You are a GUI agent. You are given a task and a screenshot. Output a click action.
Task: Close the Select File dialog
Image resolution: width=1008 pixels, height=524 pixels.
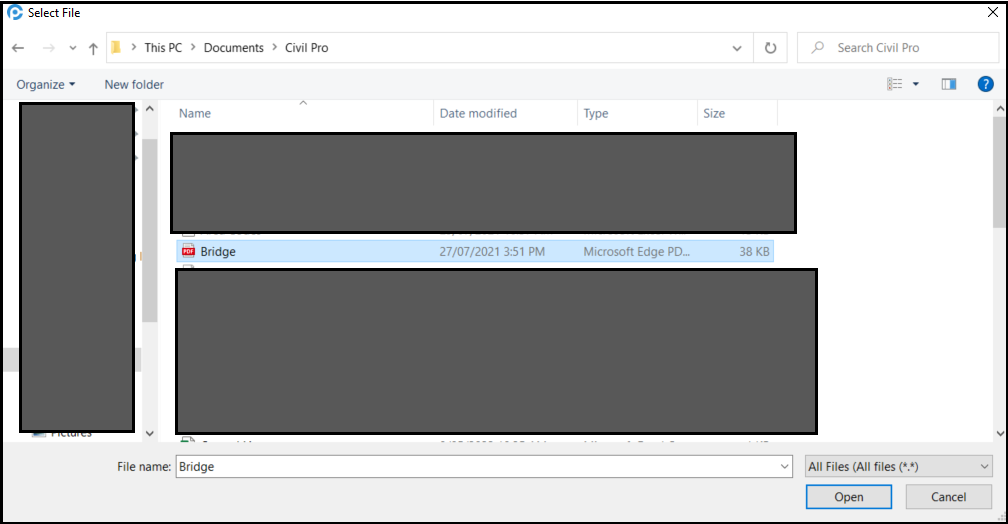coord(993,13)
